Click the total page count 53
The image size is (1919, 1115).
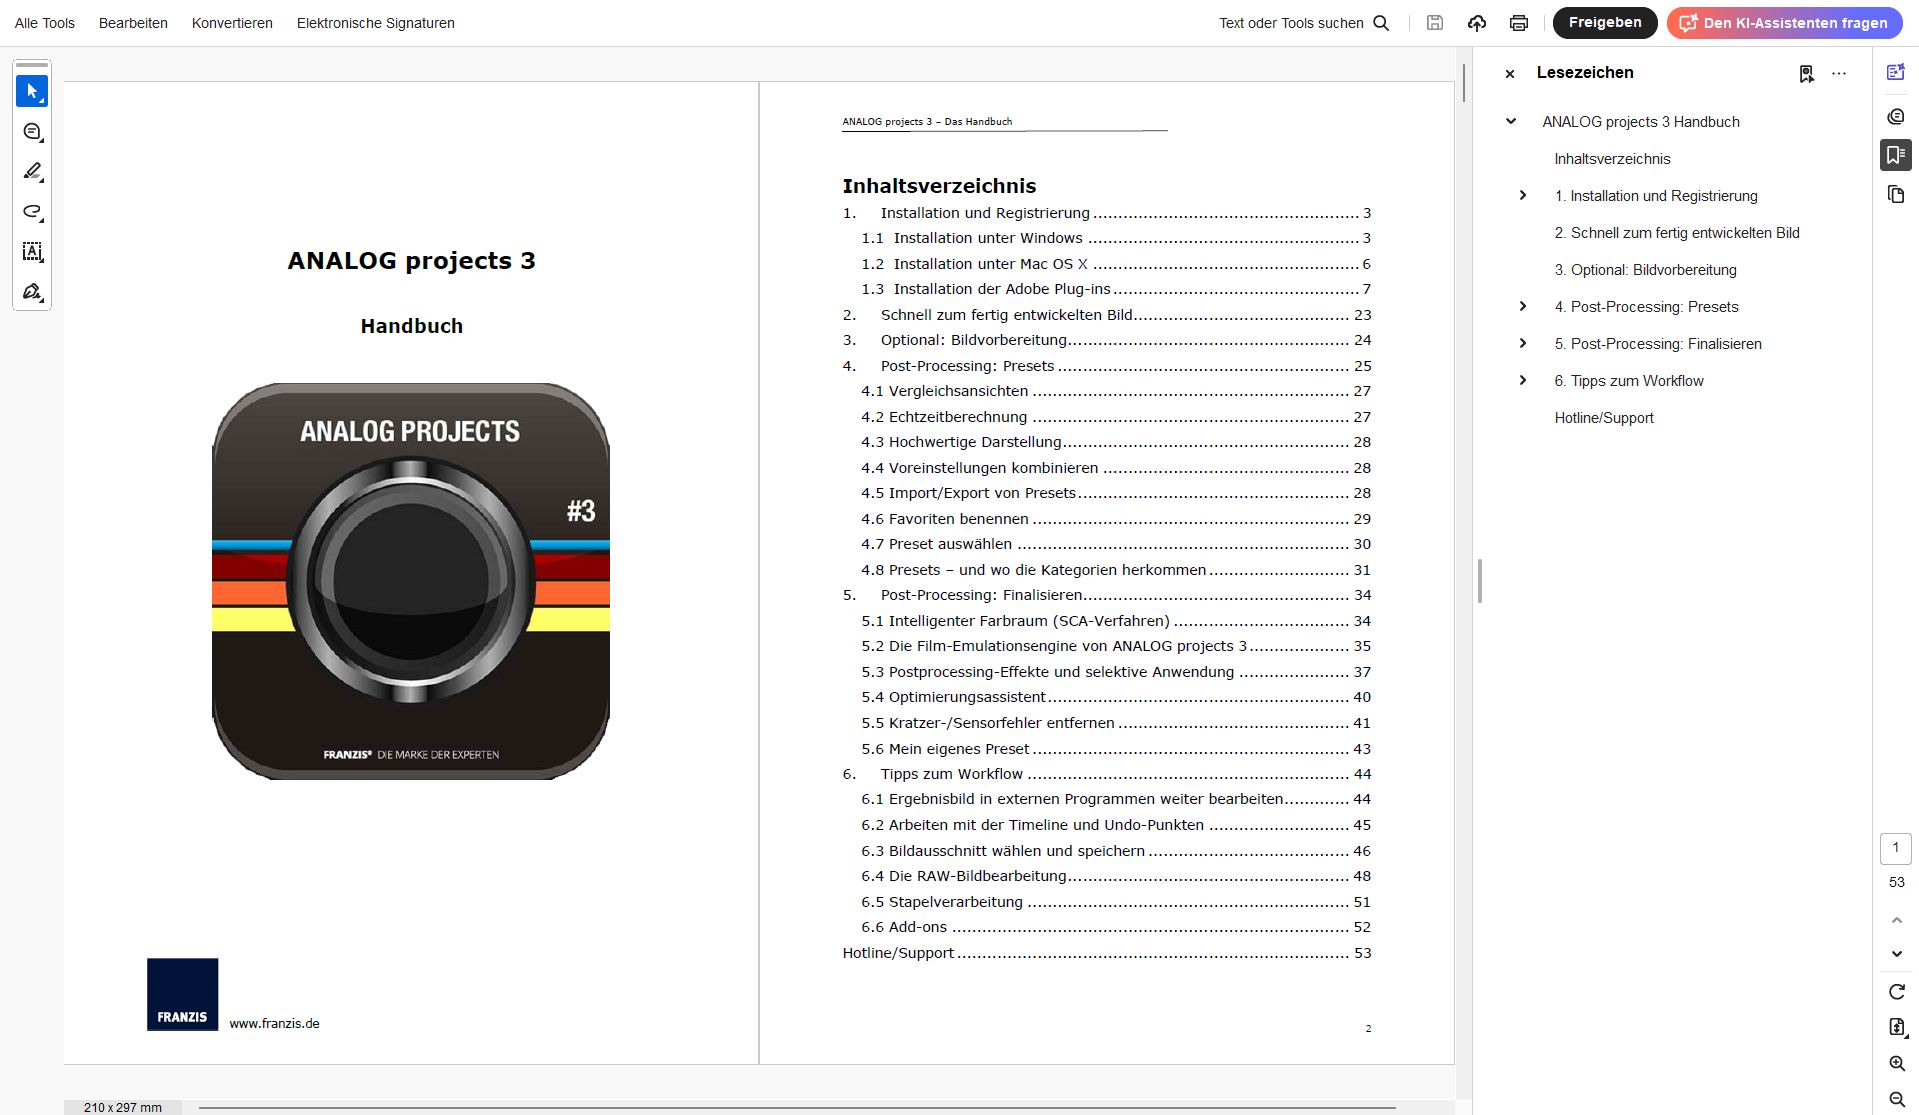pyautogui.click(x=1896, y=882)
